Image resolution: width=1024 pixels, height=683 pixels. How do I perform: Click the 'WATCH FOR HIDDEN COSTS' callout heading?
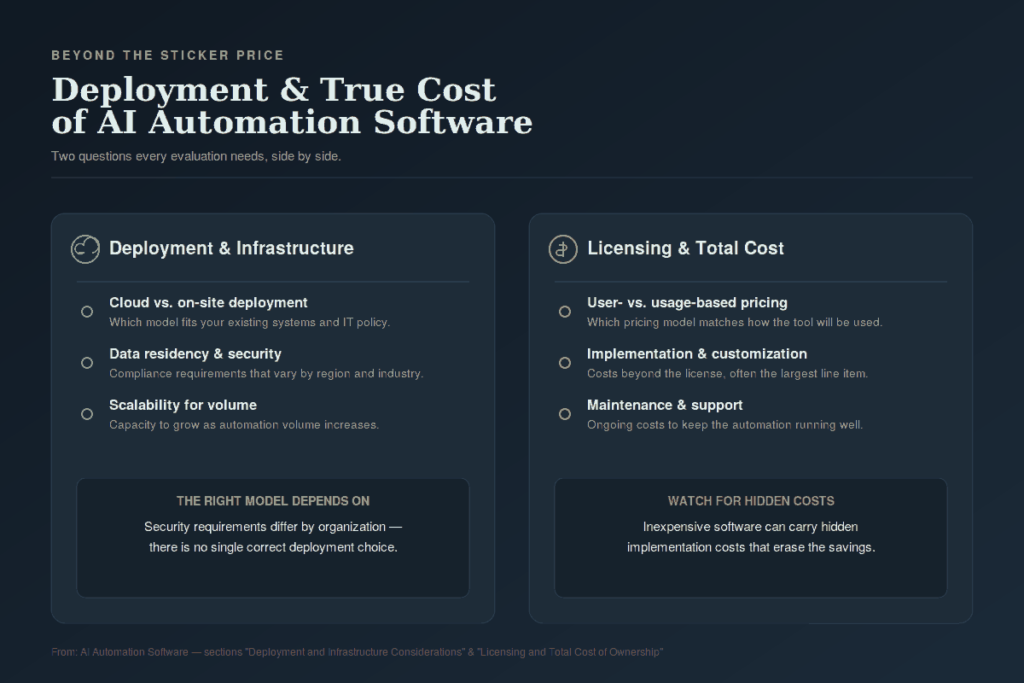(x=751, y=501)
